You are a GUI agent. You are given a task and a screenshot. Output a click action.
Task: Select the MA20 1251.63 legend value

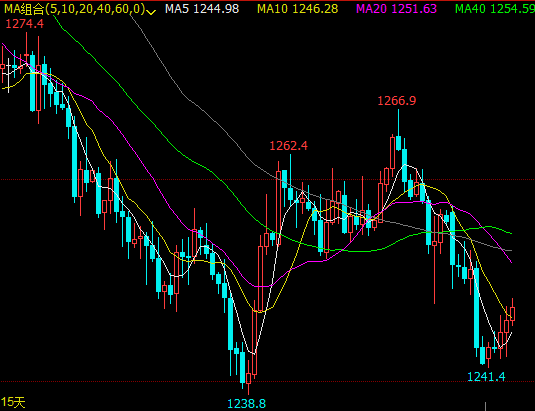click(x=396, y=9)
